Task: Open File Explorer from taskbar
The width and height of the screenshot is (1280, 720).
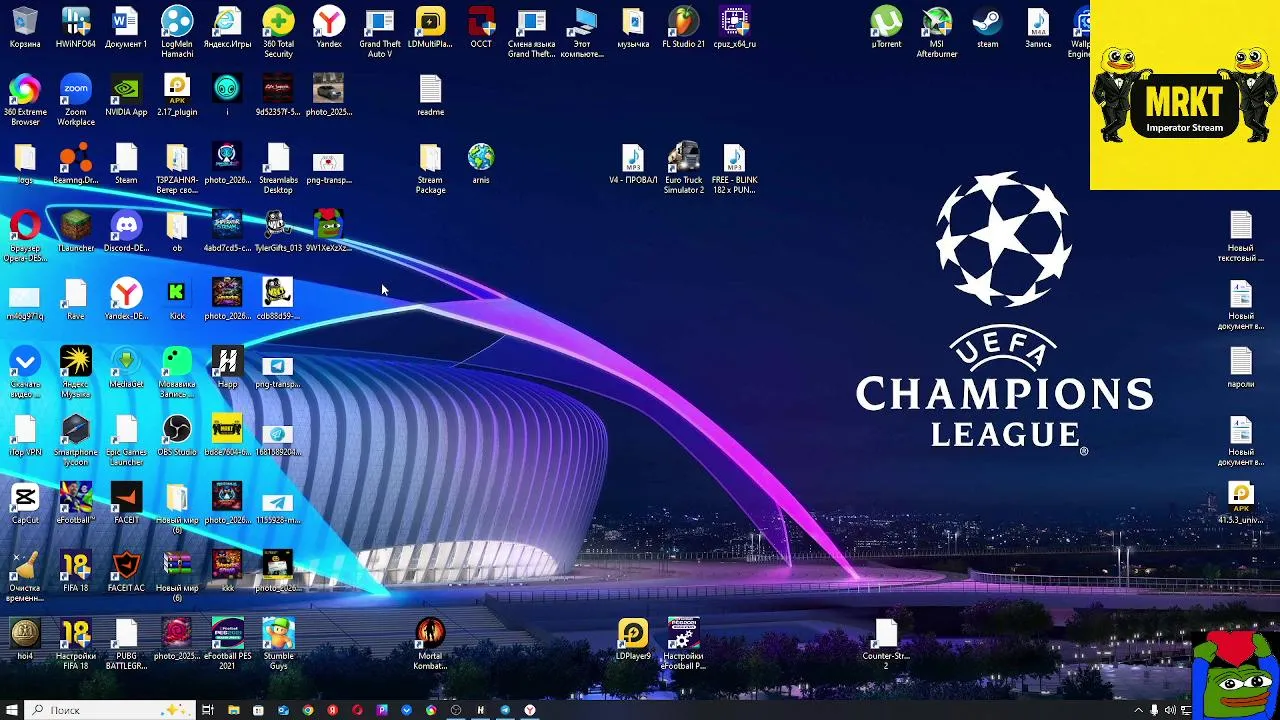Action: pyautogui.click(x=234, y=710)
